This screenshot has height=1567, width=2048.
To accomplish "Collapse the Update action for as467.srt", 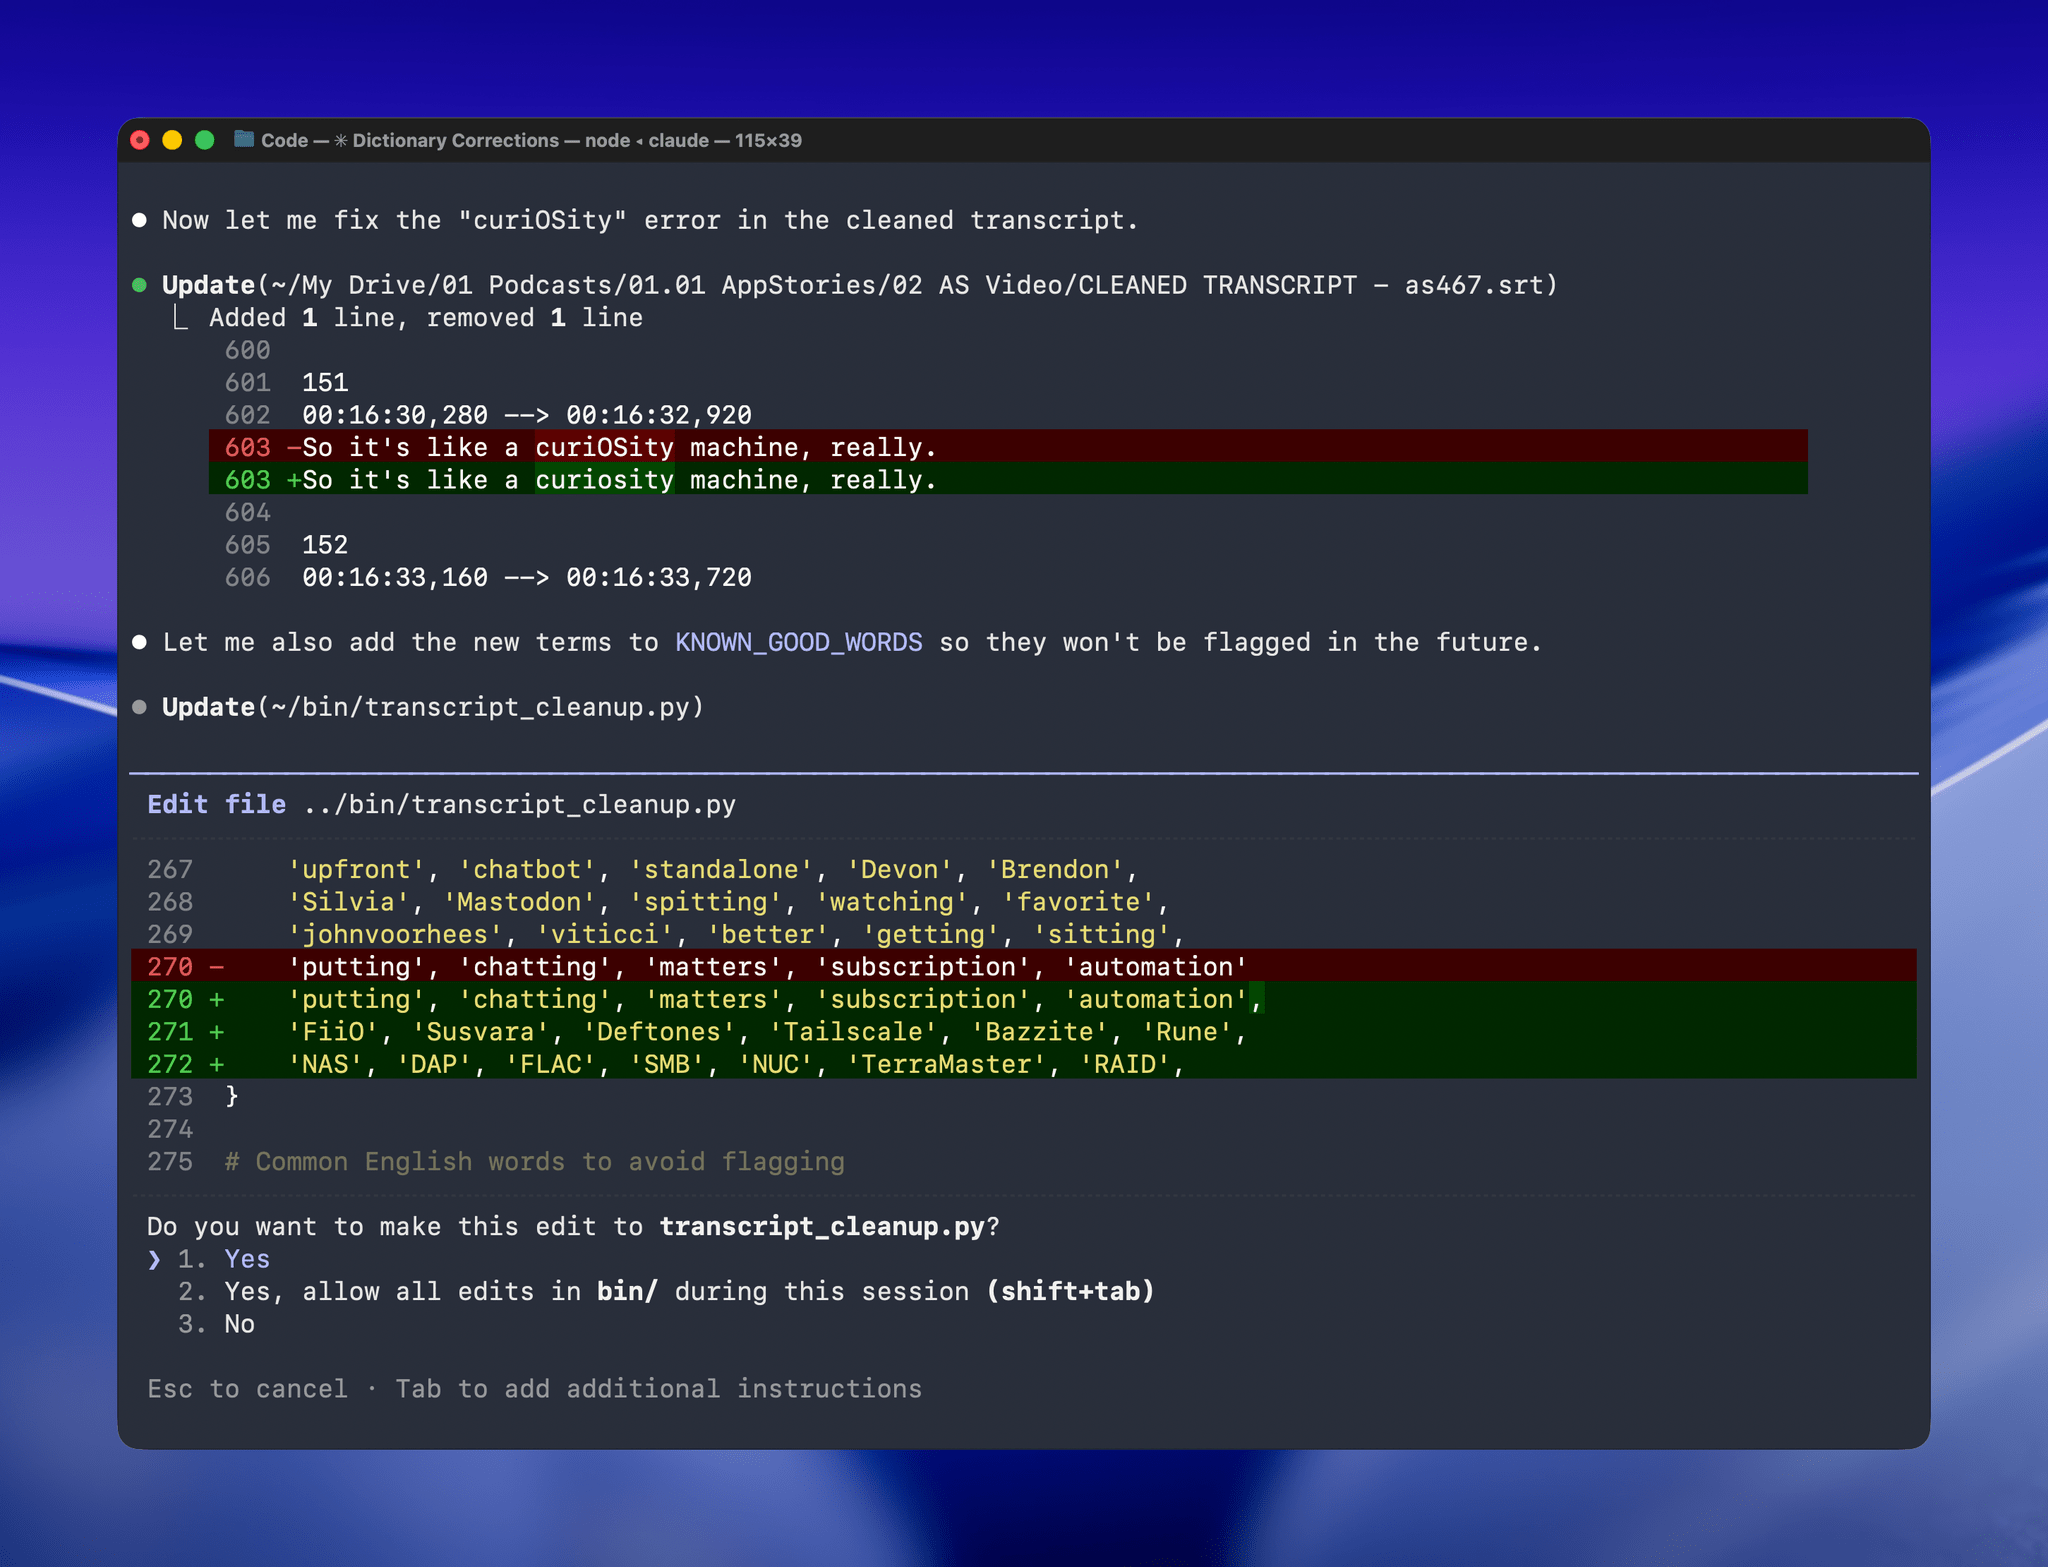I will click(208, 285).
